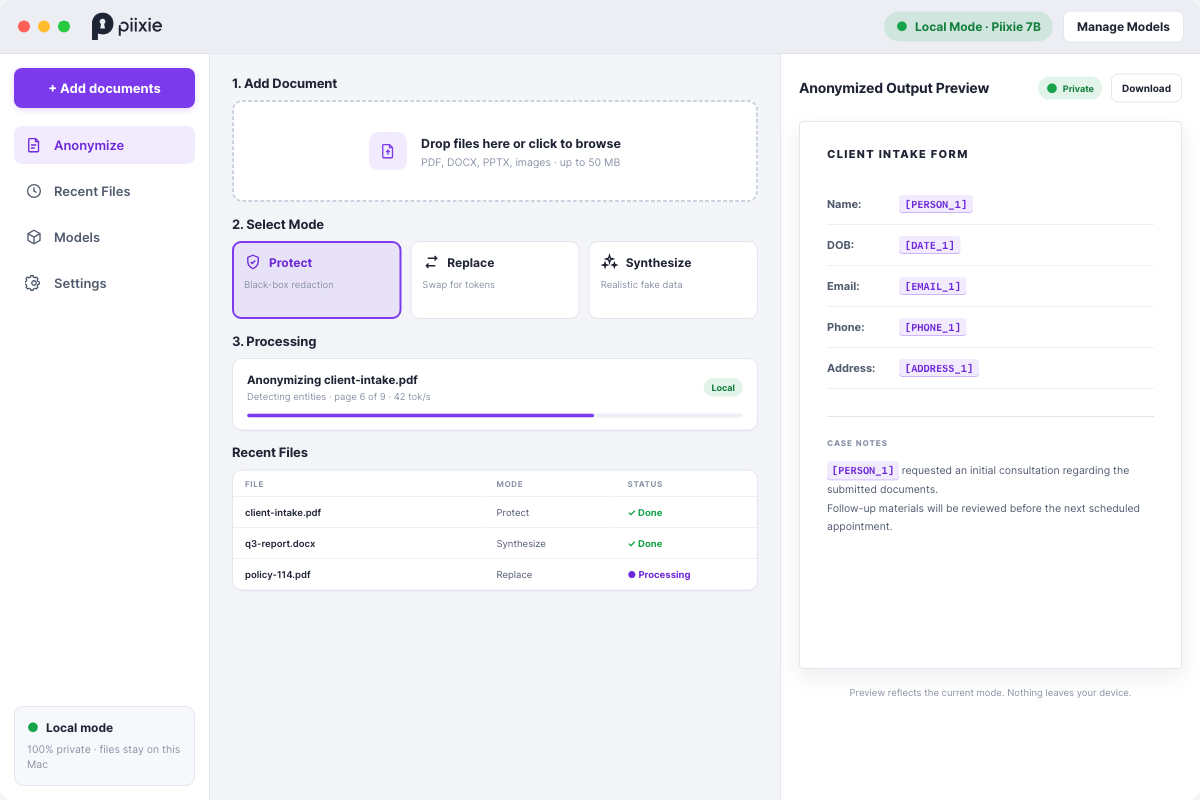This screenshot has height=800, width=1200.
Task: Click the Models cube icon
Action: [x=34, y=237]
